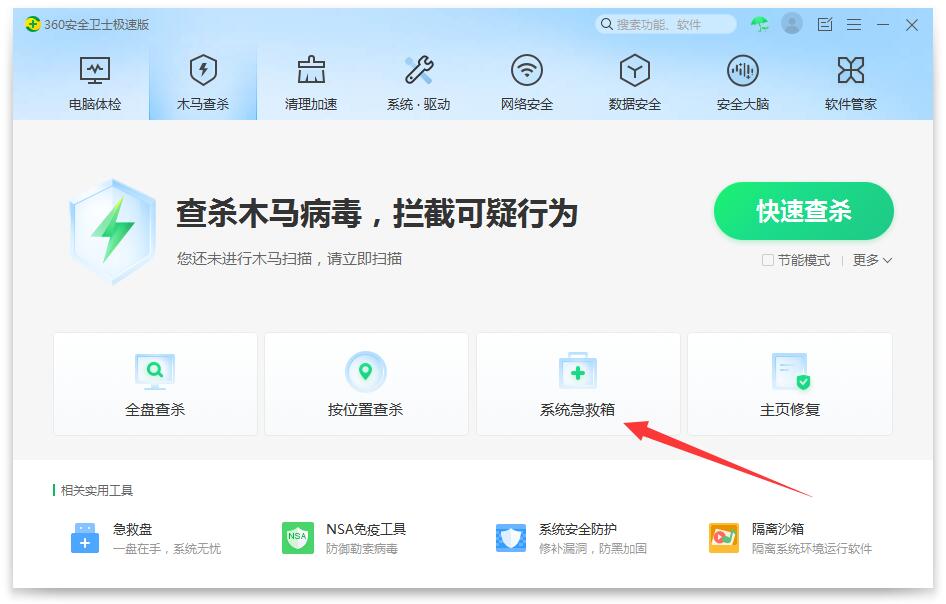The height and width of the screenshot is (604, 946).
Task: Click the 系统急救箱 first-aid kit icon
Action: (x=577, y=371)
